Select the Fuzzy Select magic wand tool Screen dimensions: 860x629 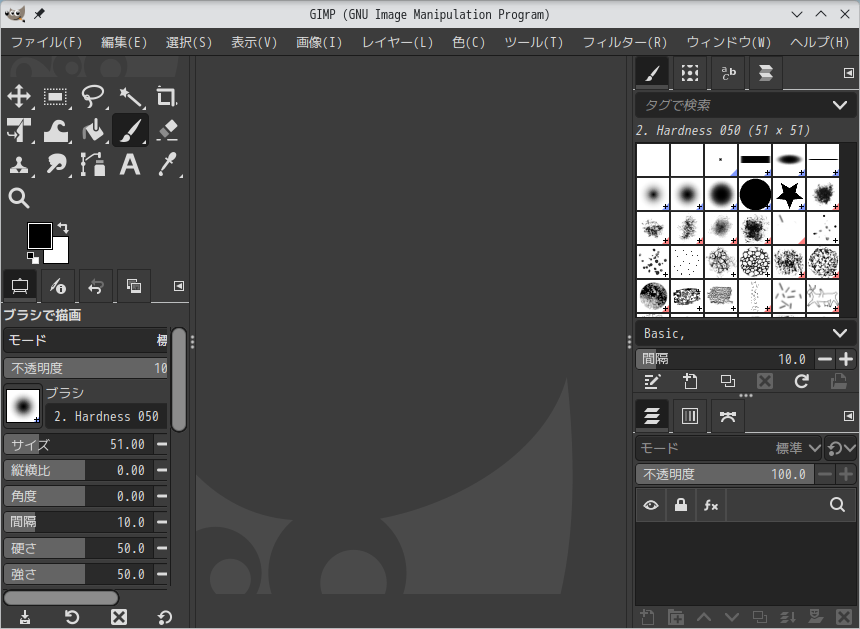[x=130, y=97]
